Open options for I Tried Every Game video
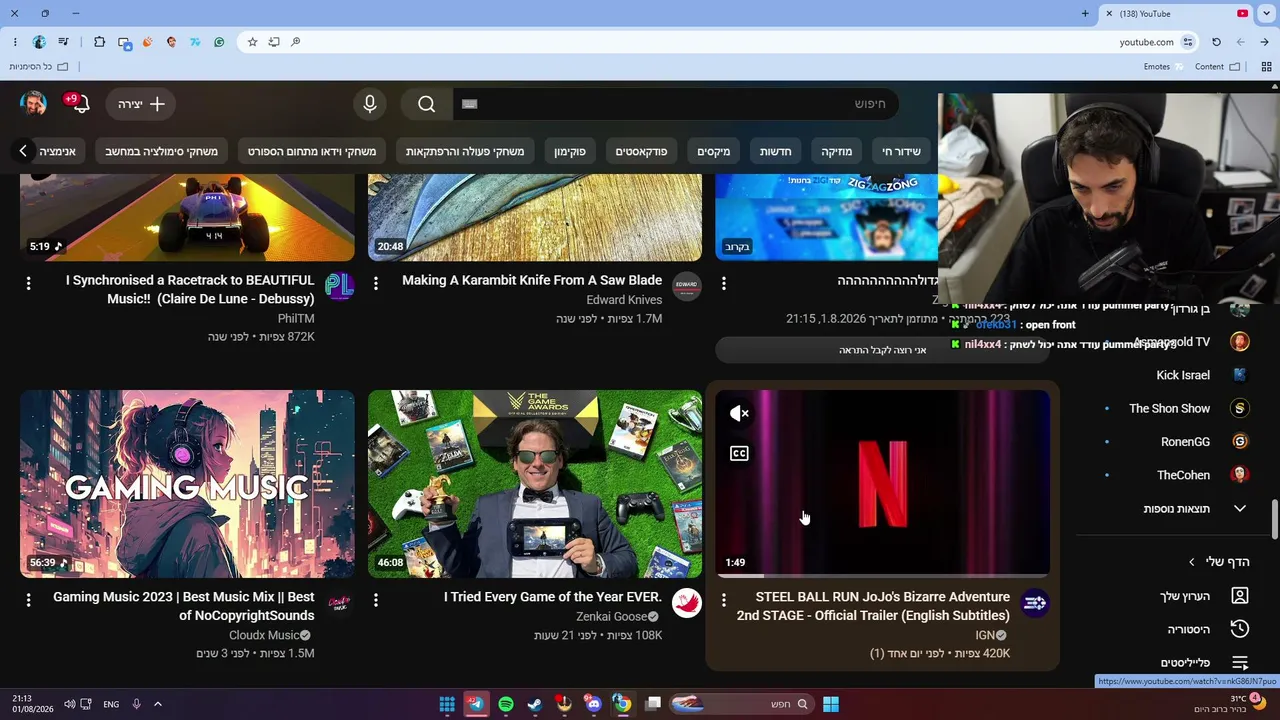 (376, 600)
